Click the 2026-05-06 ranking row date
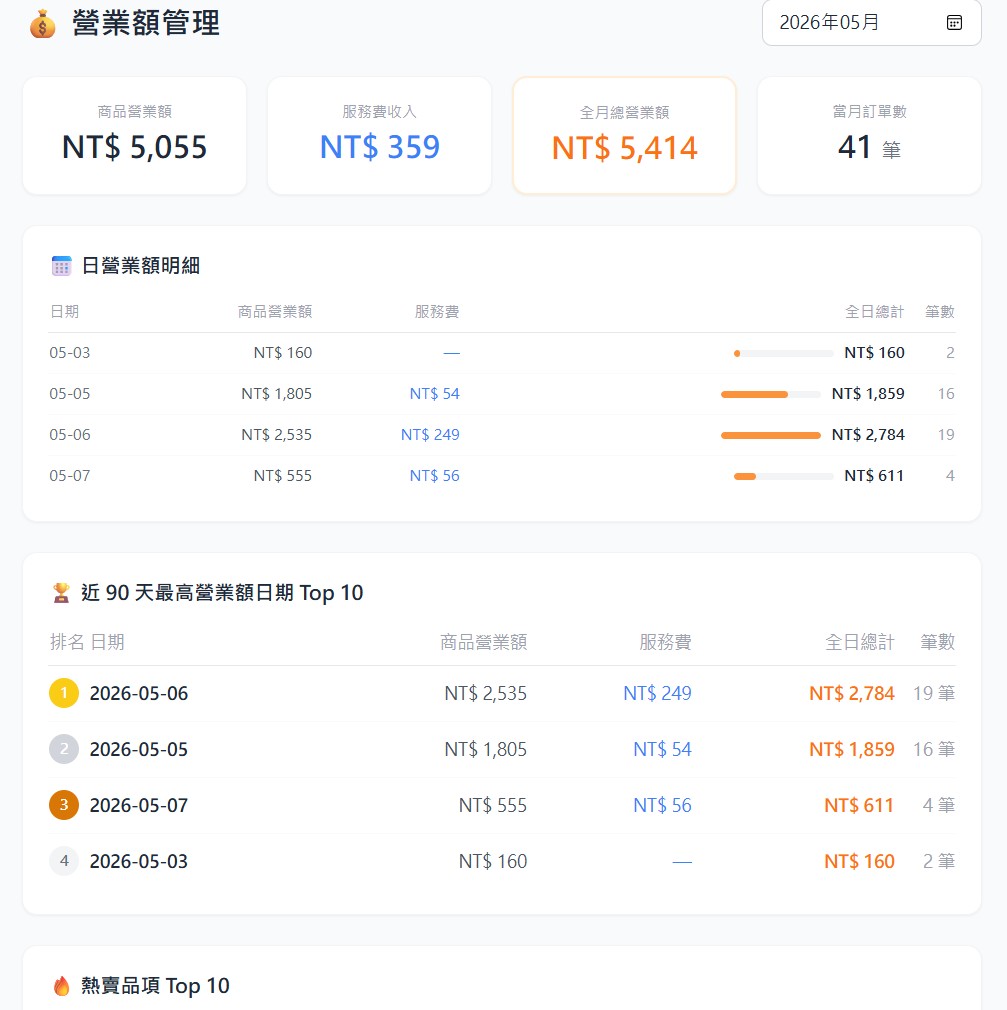The width and height of the screenshot is (1007, 1010). [x=139, y=693]
